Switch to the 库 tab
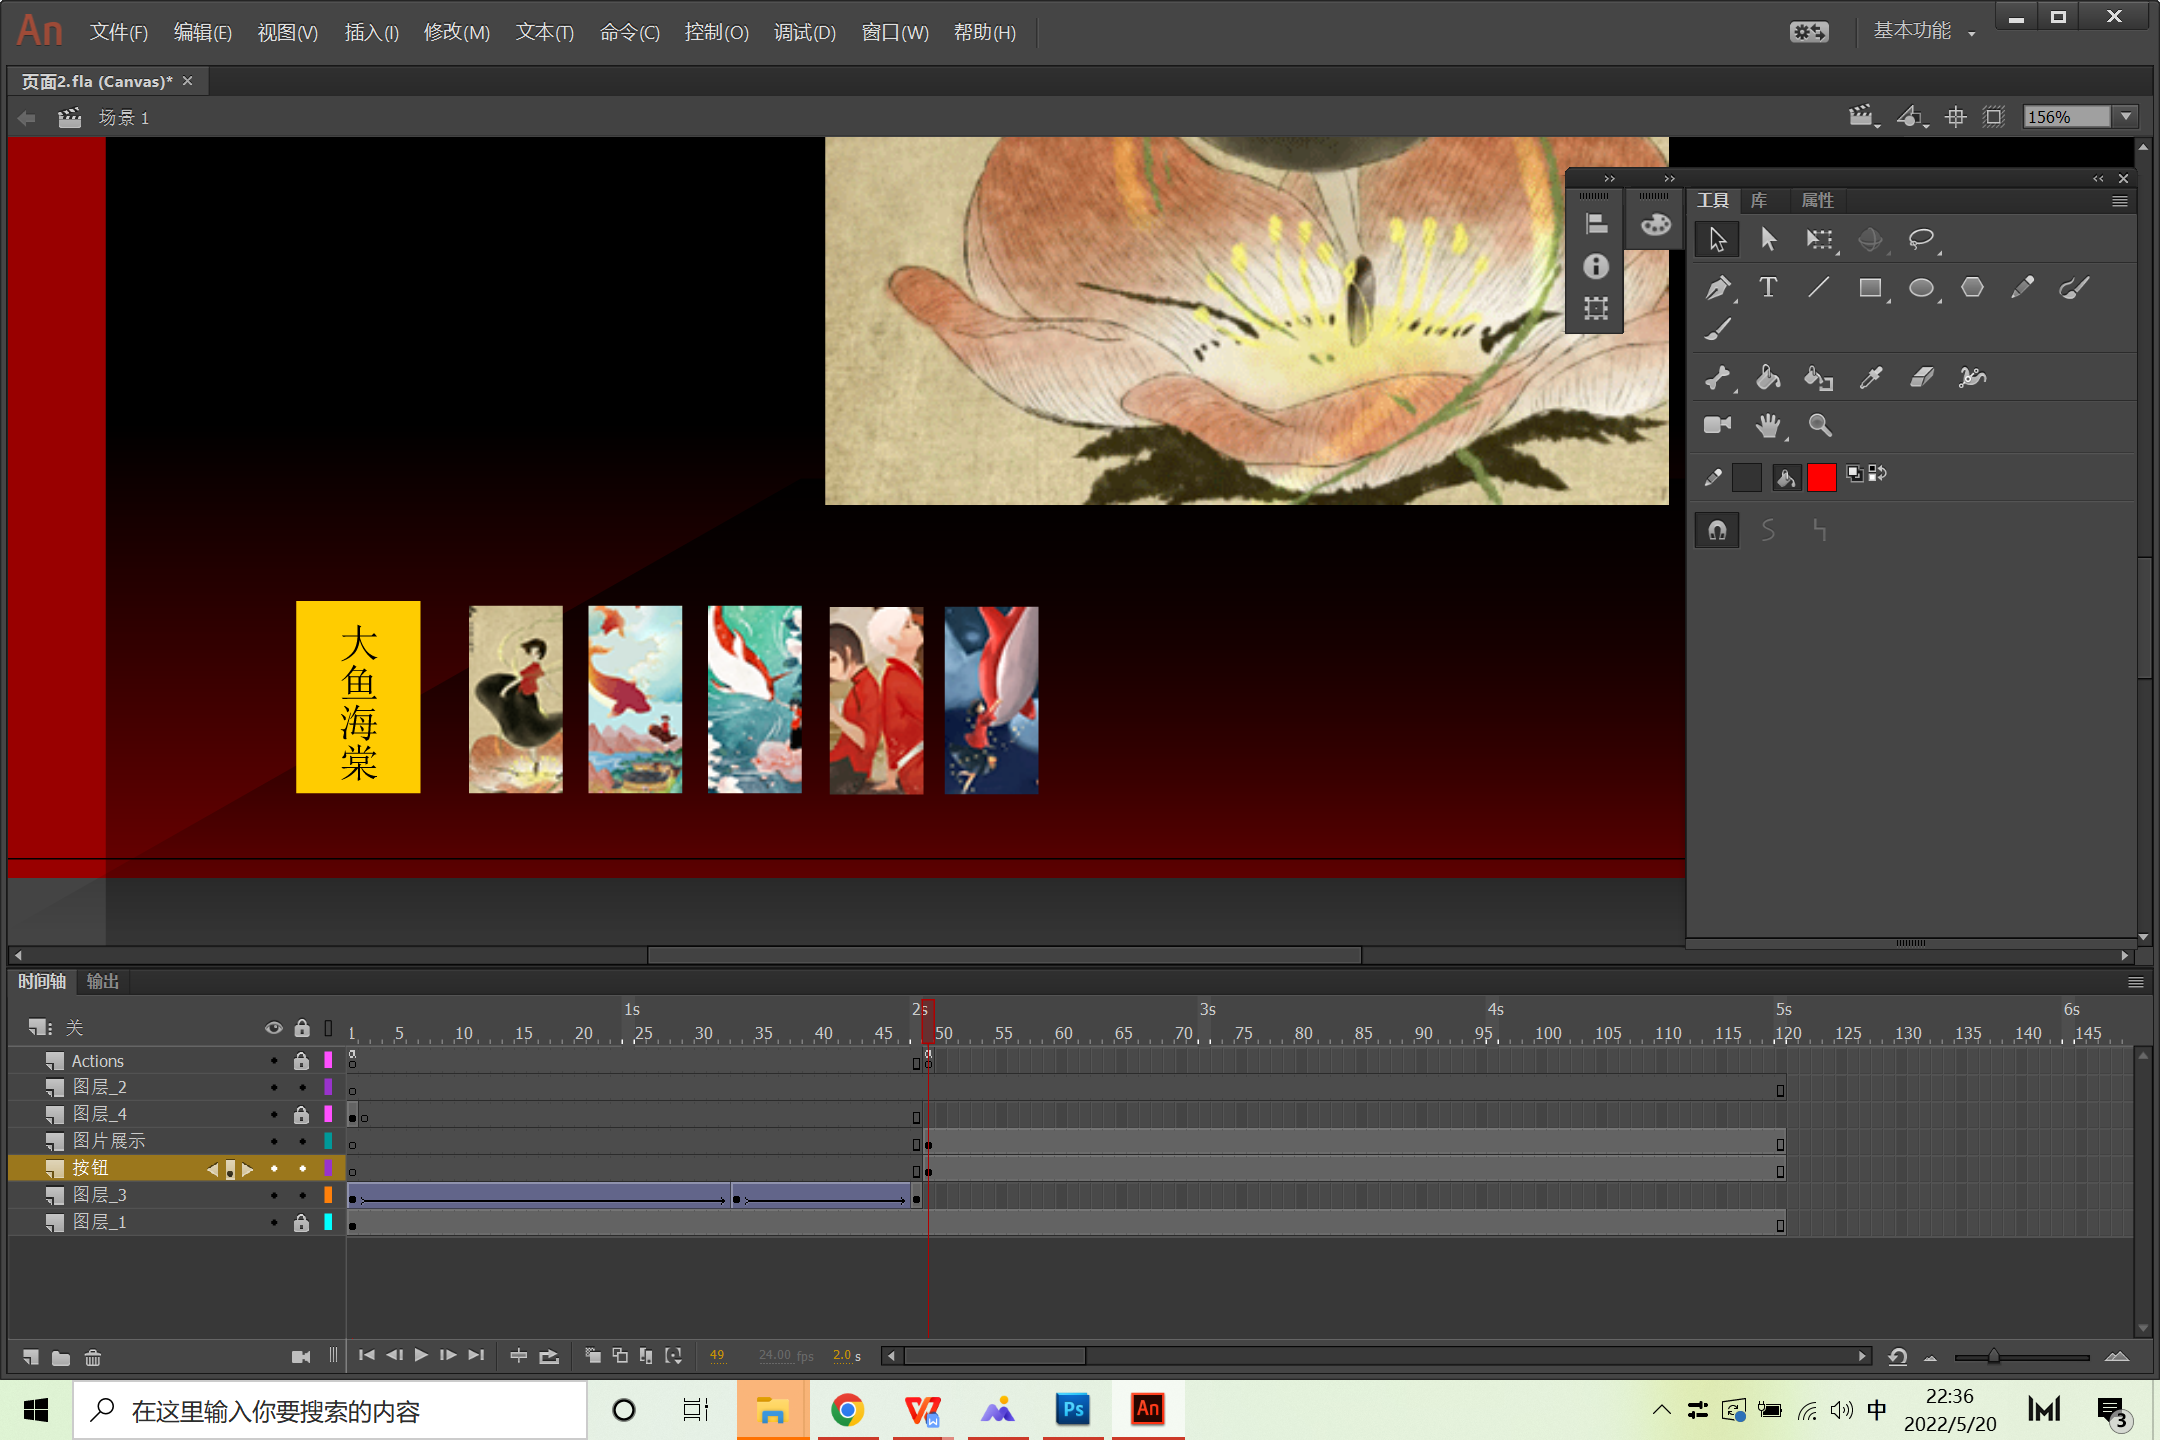This screenshot has height=1440, width=2160. 1759,200
